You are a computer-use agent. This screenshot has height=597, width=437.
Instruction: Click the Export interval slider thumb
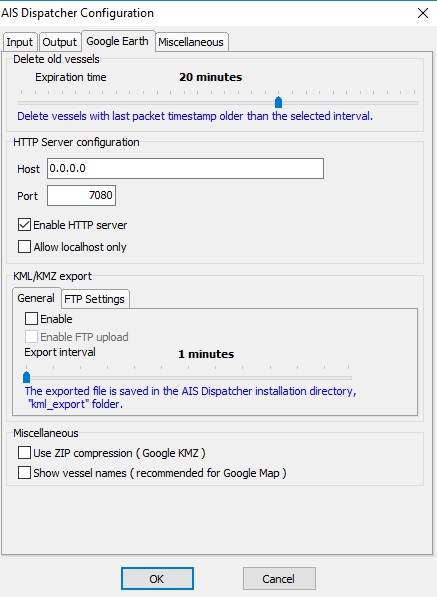pyautogui.click(x=26, y=377)
